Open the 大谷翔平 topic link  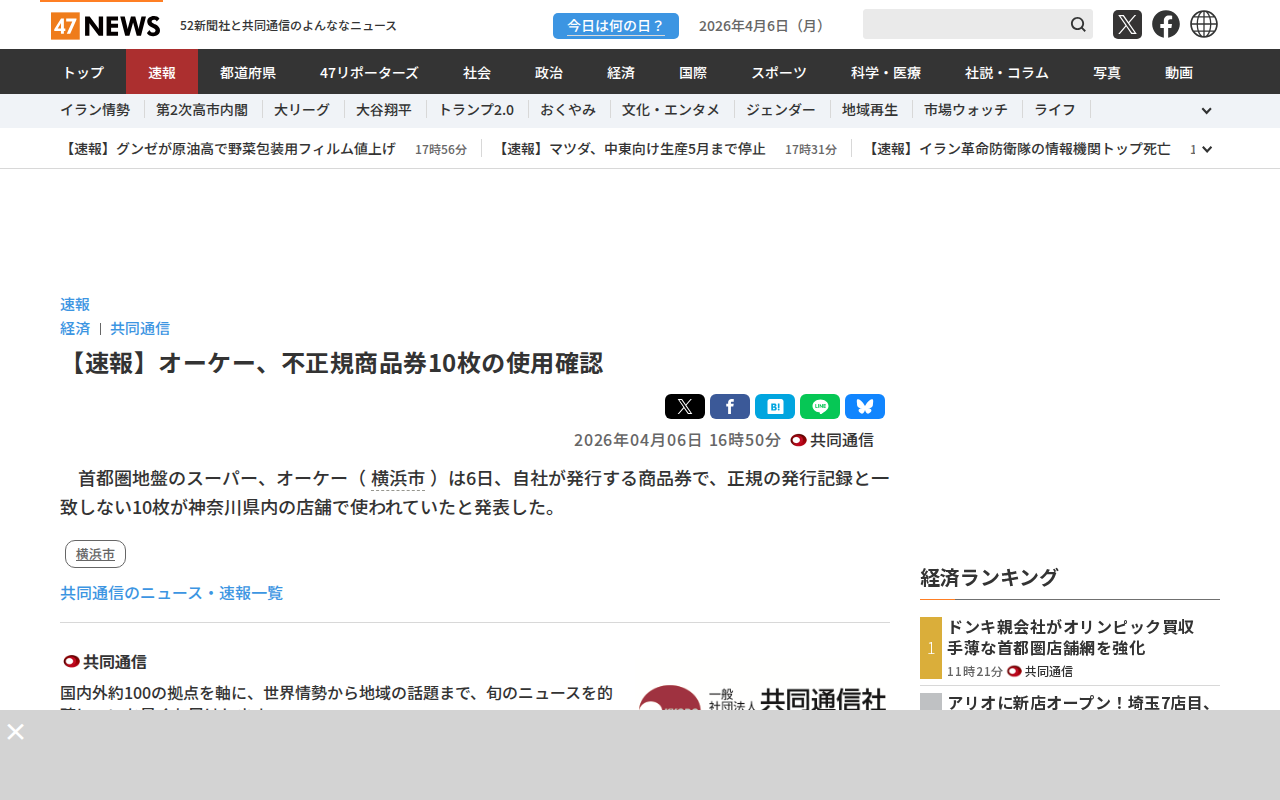(384, 110)
